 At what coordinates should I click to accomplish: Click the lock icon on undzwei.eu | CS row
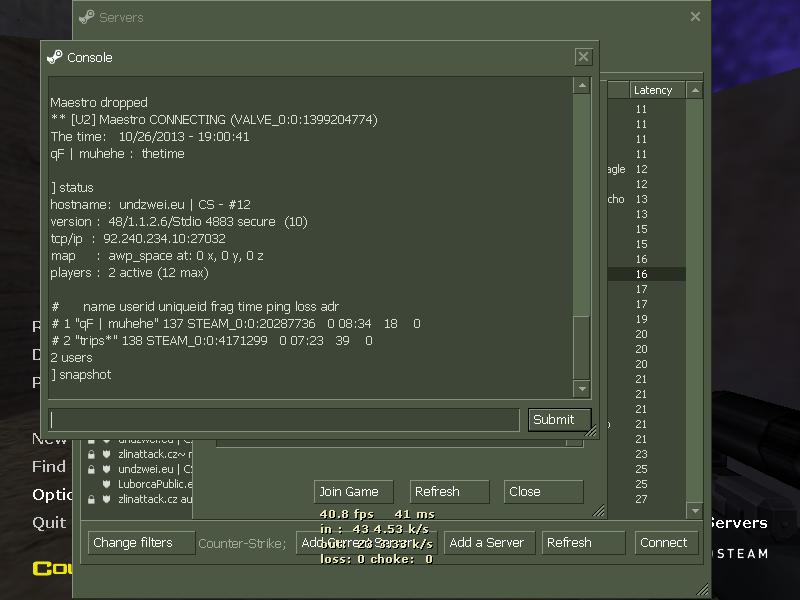click(x=91, y=469)
